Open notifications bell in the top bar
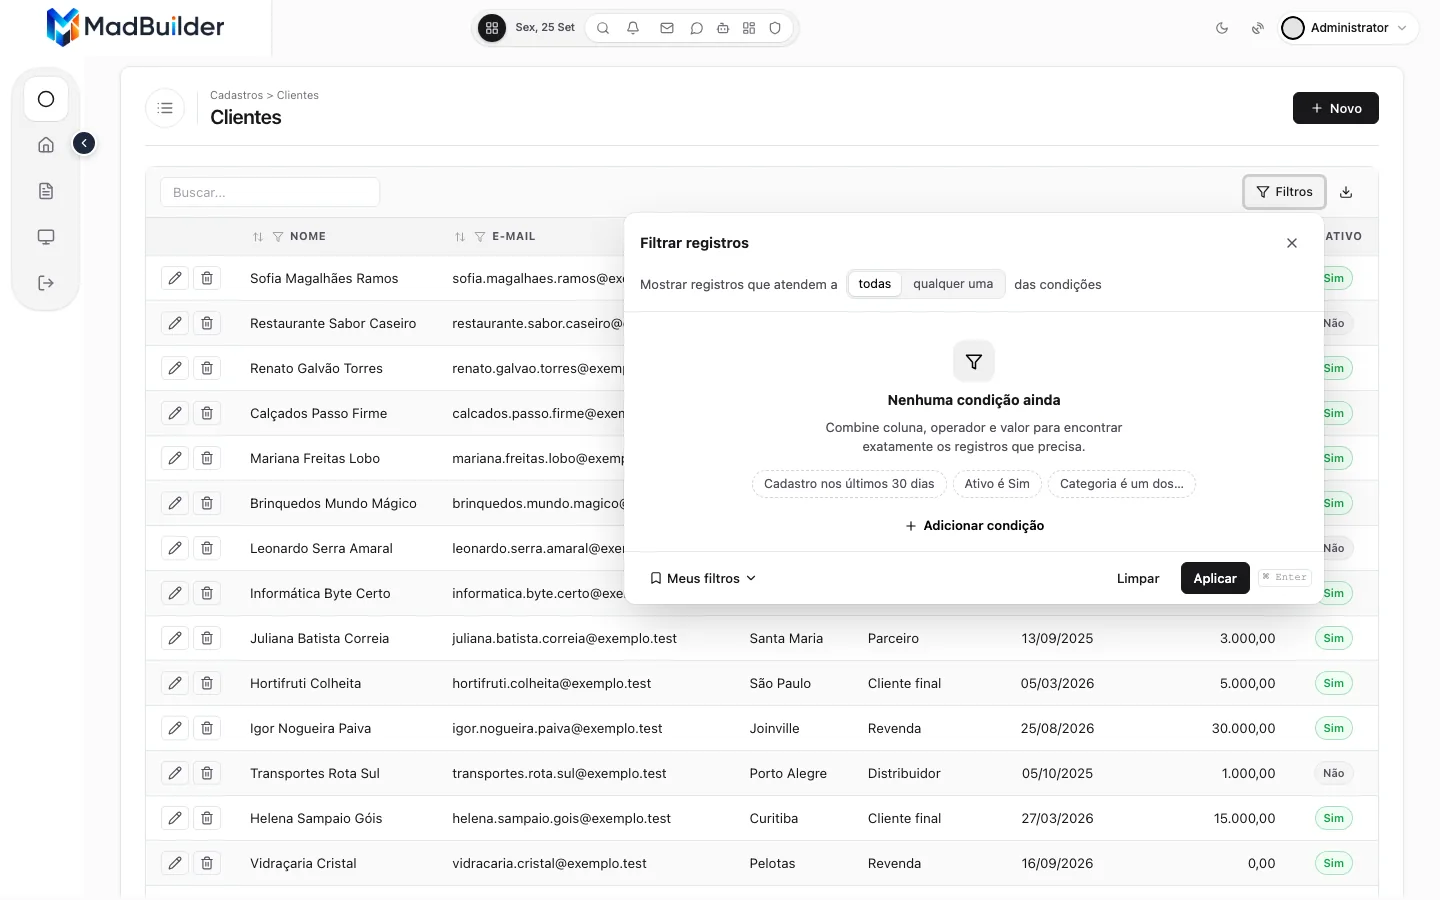 click(x=633, y=28)
